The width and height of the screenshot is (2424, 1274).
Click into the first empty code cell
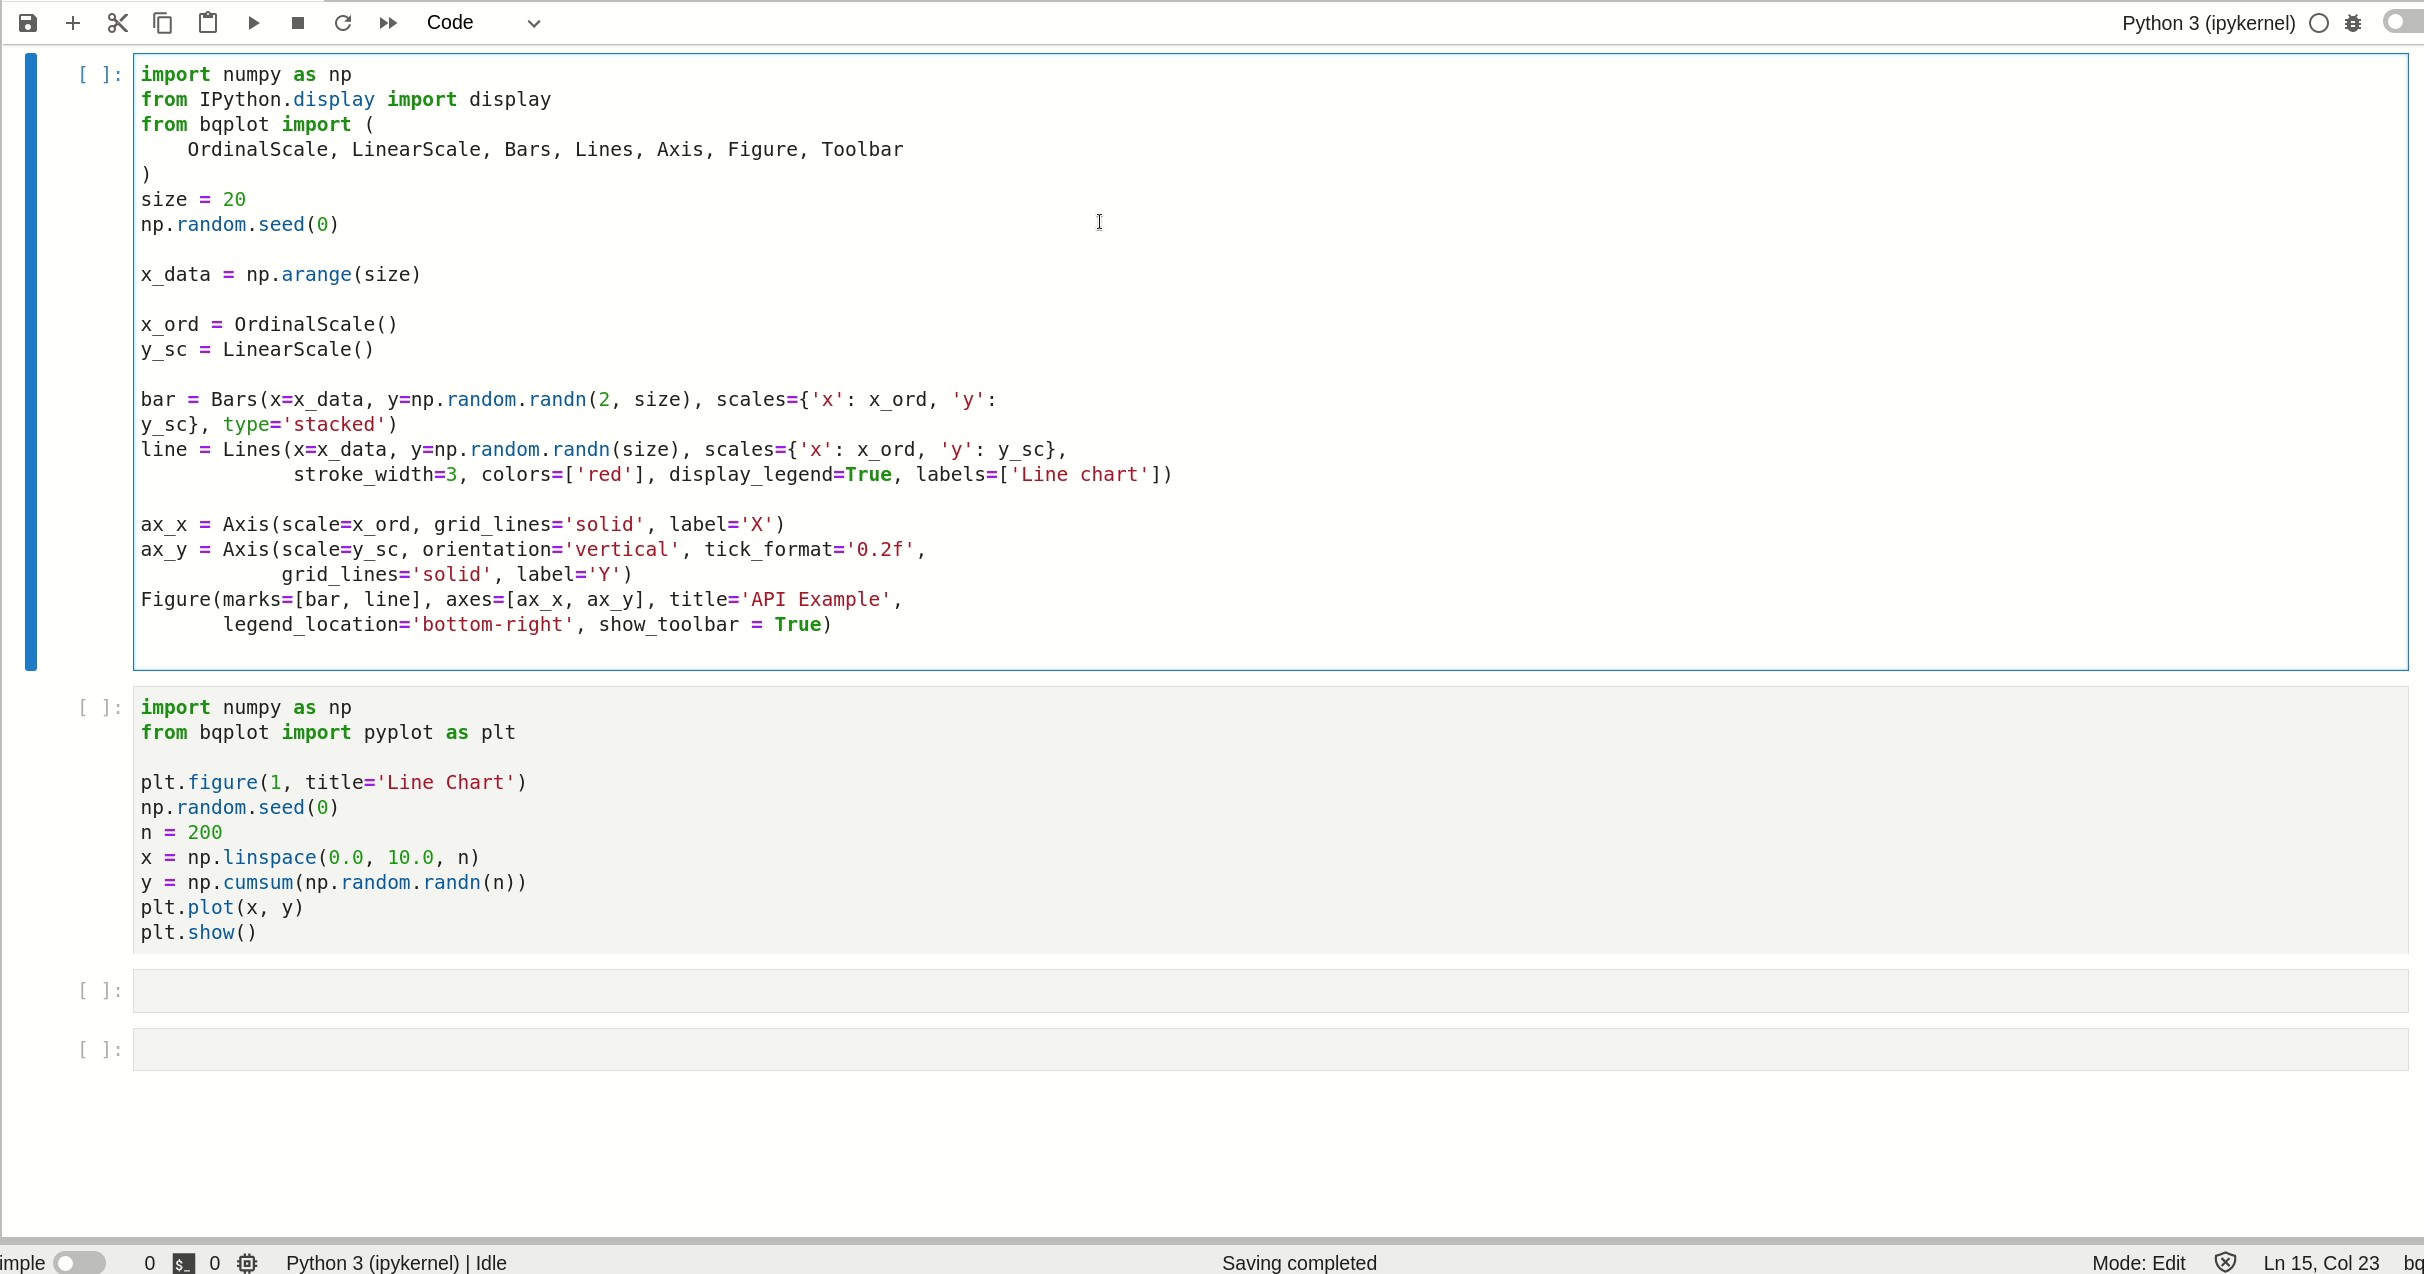(x=1270, y=991)
